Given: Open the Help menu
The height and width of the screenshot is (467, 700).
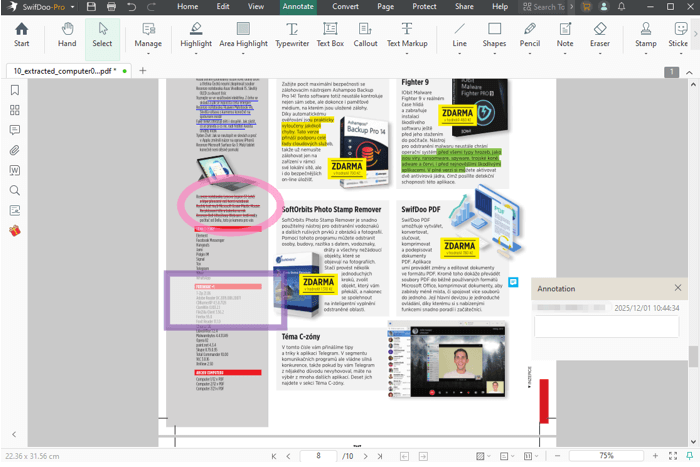Looking at the screenshot, I should (500, 7).
